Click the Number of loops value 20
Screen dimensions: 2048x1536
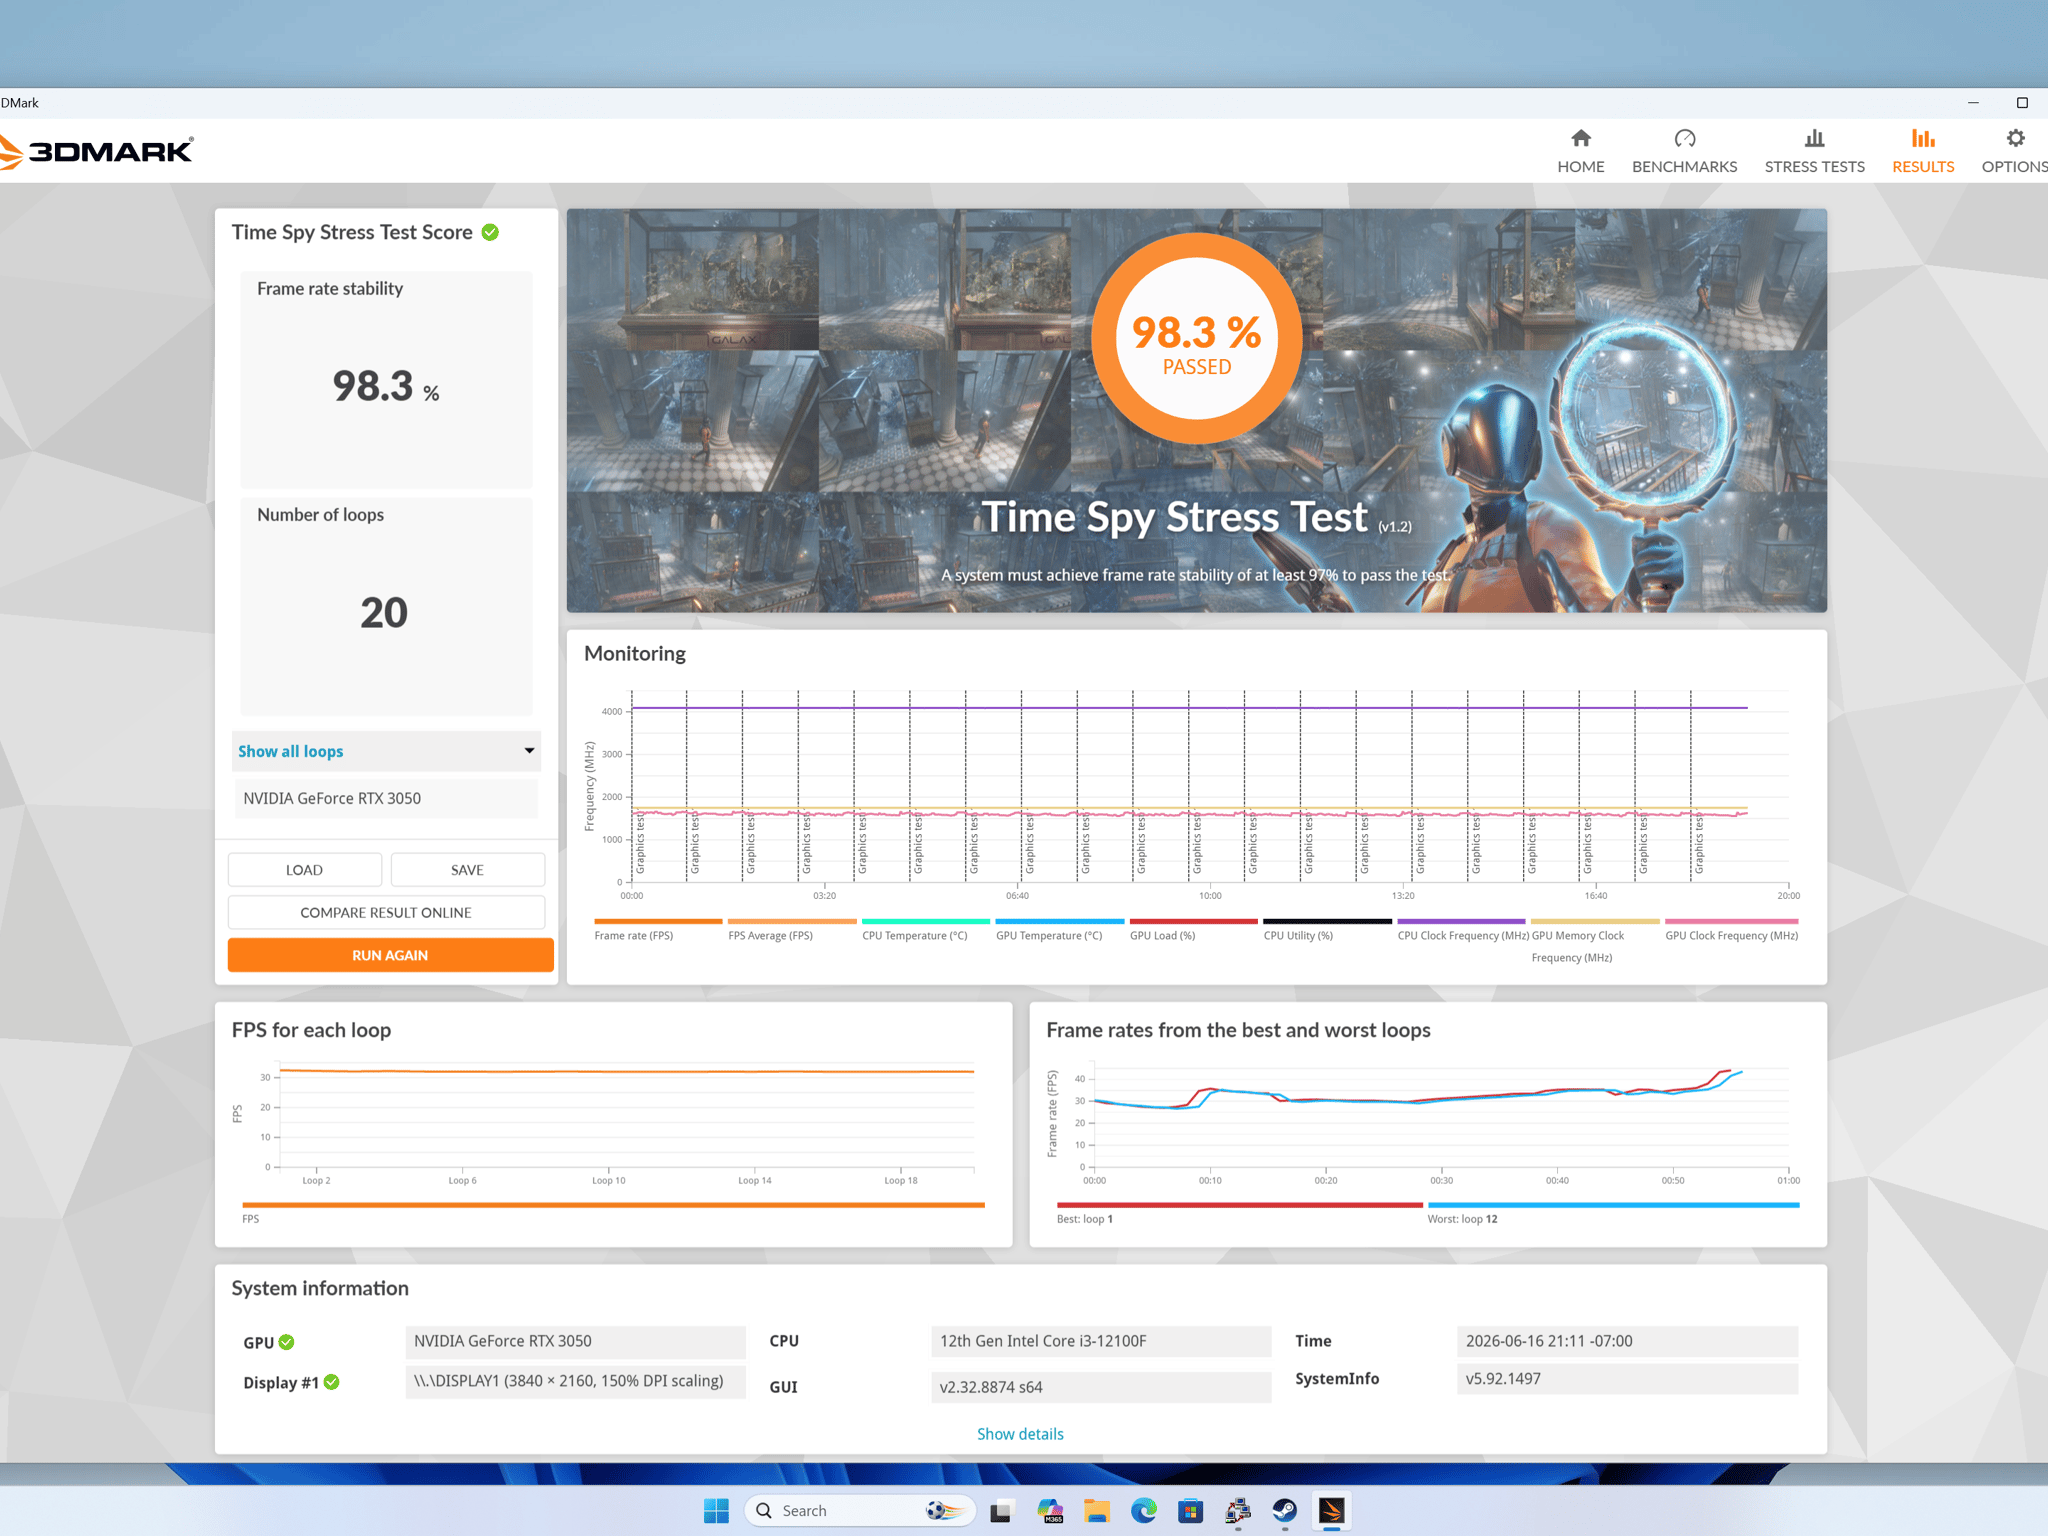(x=384, y=612)
